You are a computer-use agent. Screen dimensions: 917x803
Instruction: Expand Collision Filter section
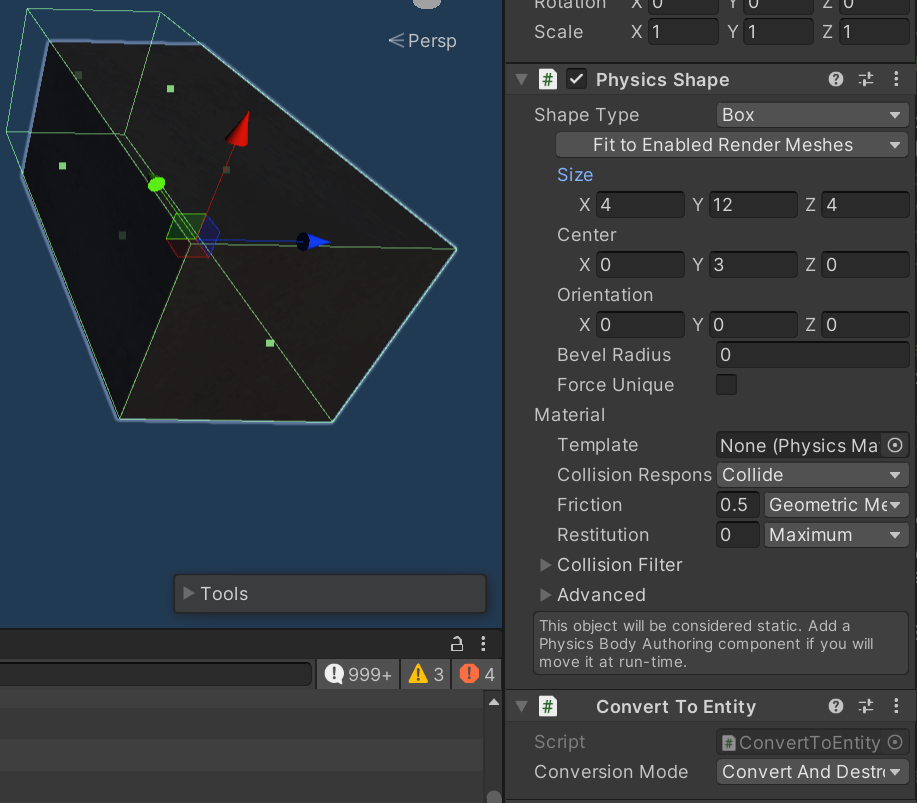coord(545,565)
